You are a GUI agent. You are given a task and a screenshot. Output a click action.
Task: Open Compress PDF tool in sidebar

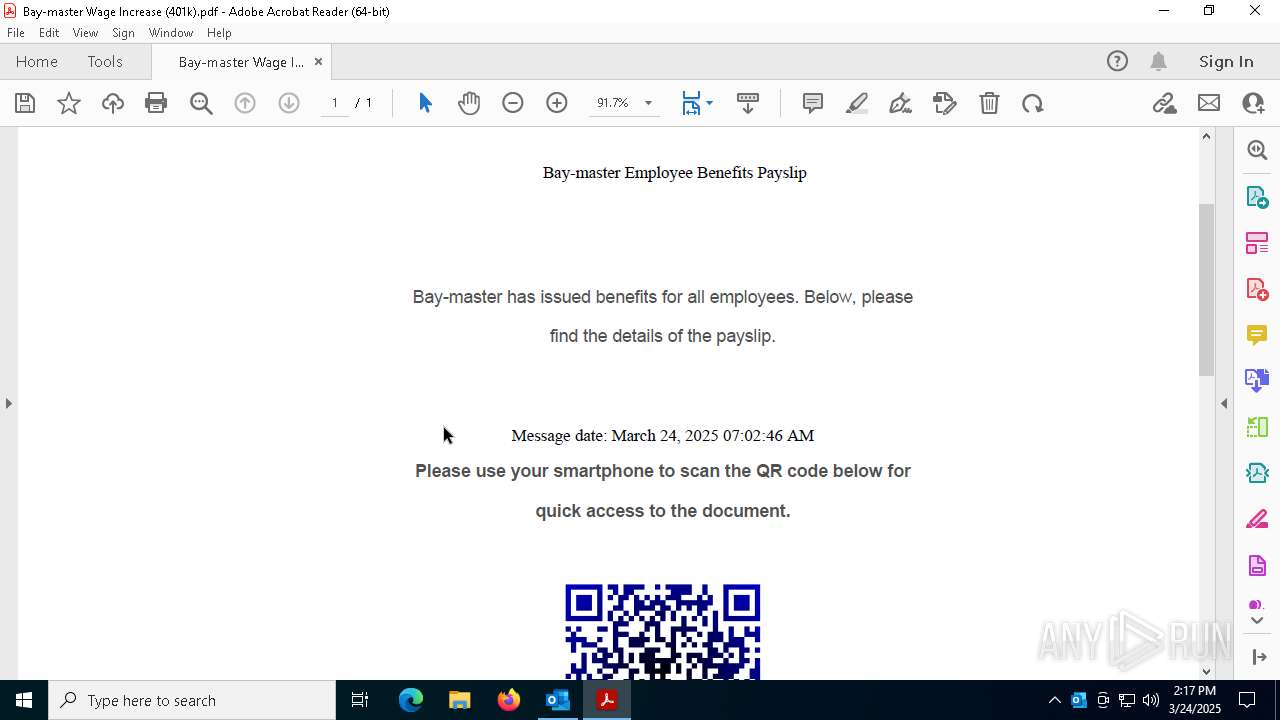[x=1257, y=472]
